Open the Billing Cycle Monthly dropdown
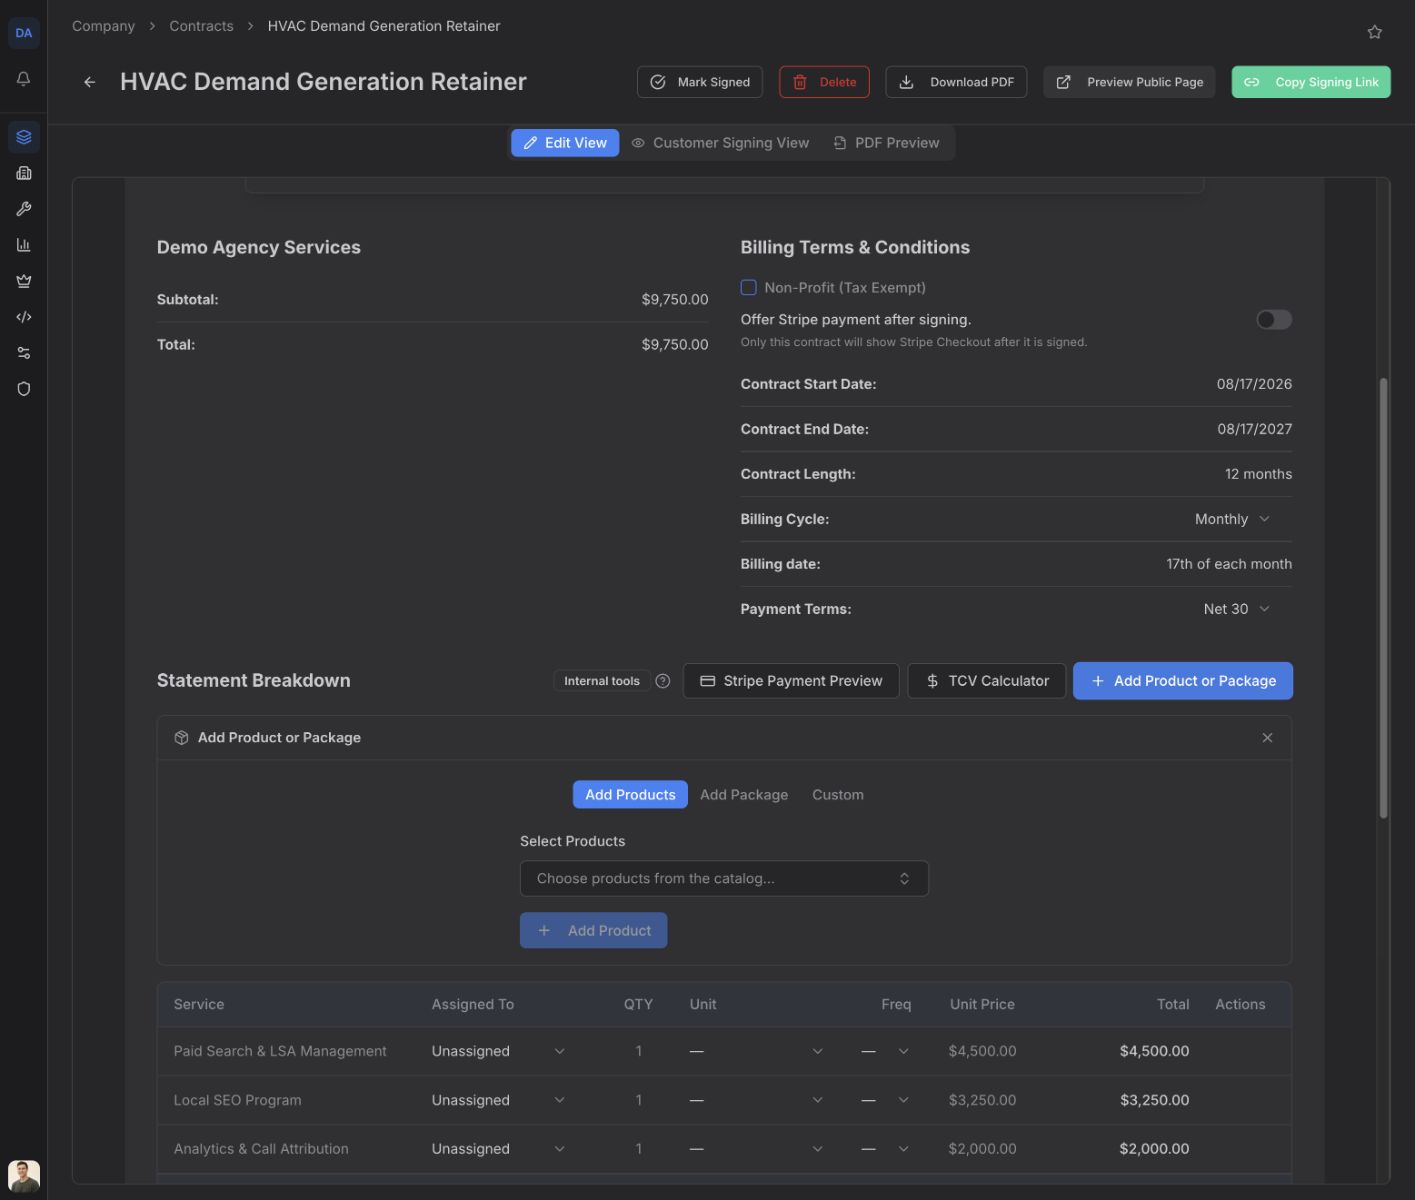 pos(1232,519)
